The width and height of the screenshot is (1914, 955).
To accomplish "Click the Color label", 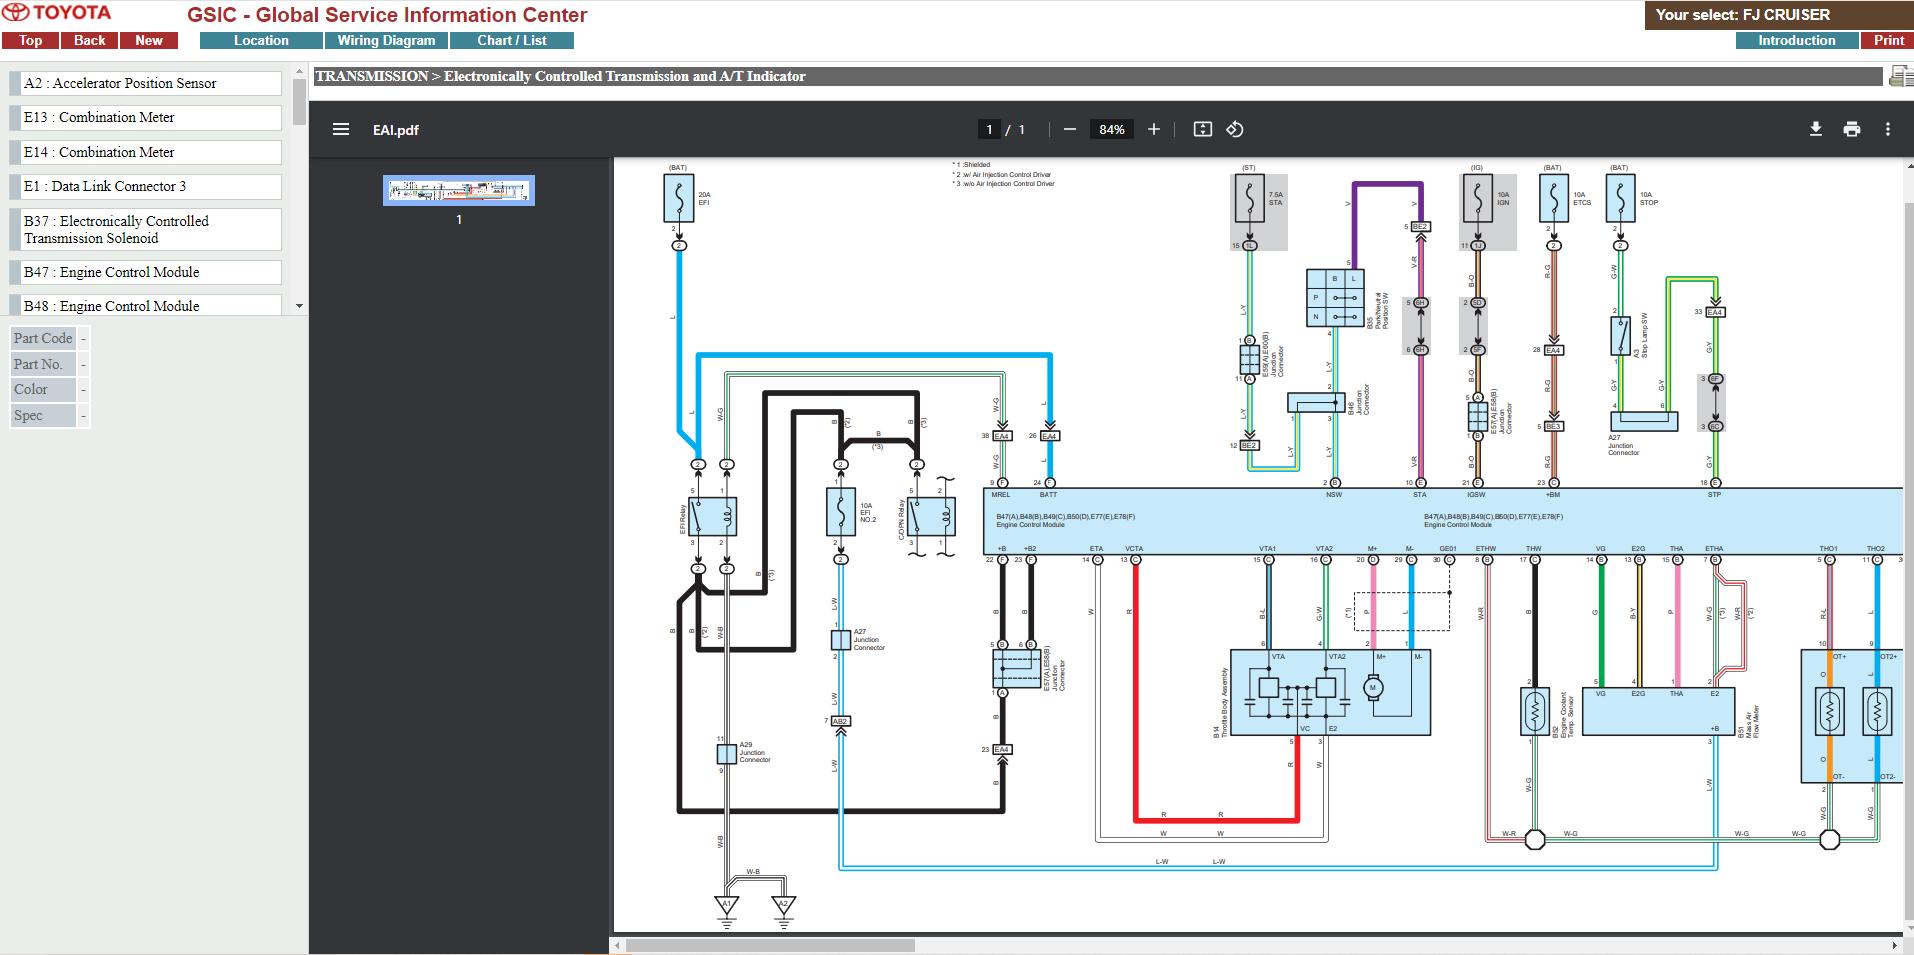I will (x=43, y=390).
